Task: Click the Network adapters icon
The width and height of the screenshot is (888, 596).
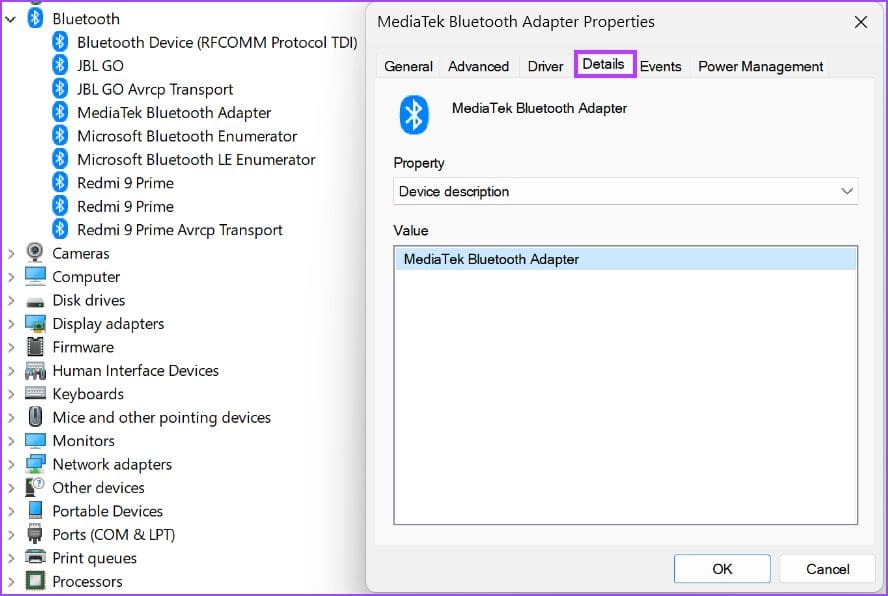Action: pos(35,464)
